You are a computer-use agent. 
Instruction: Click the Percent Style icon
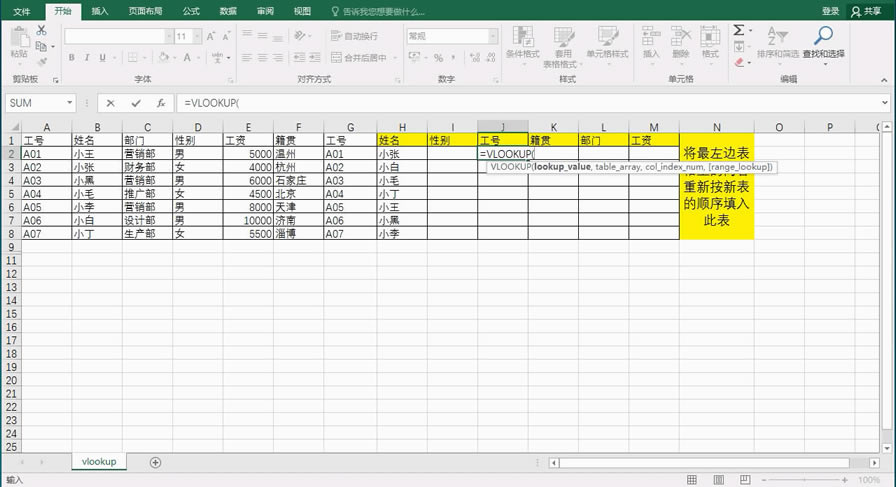pyautogui.click(x=438, y=58)
